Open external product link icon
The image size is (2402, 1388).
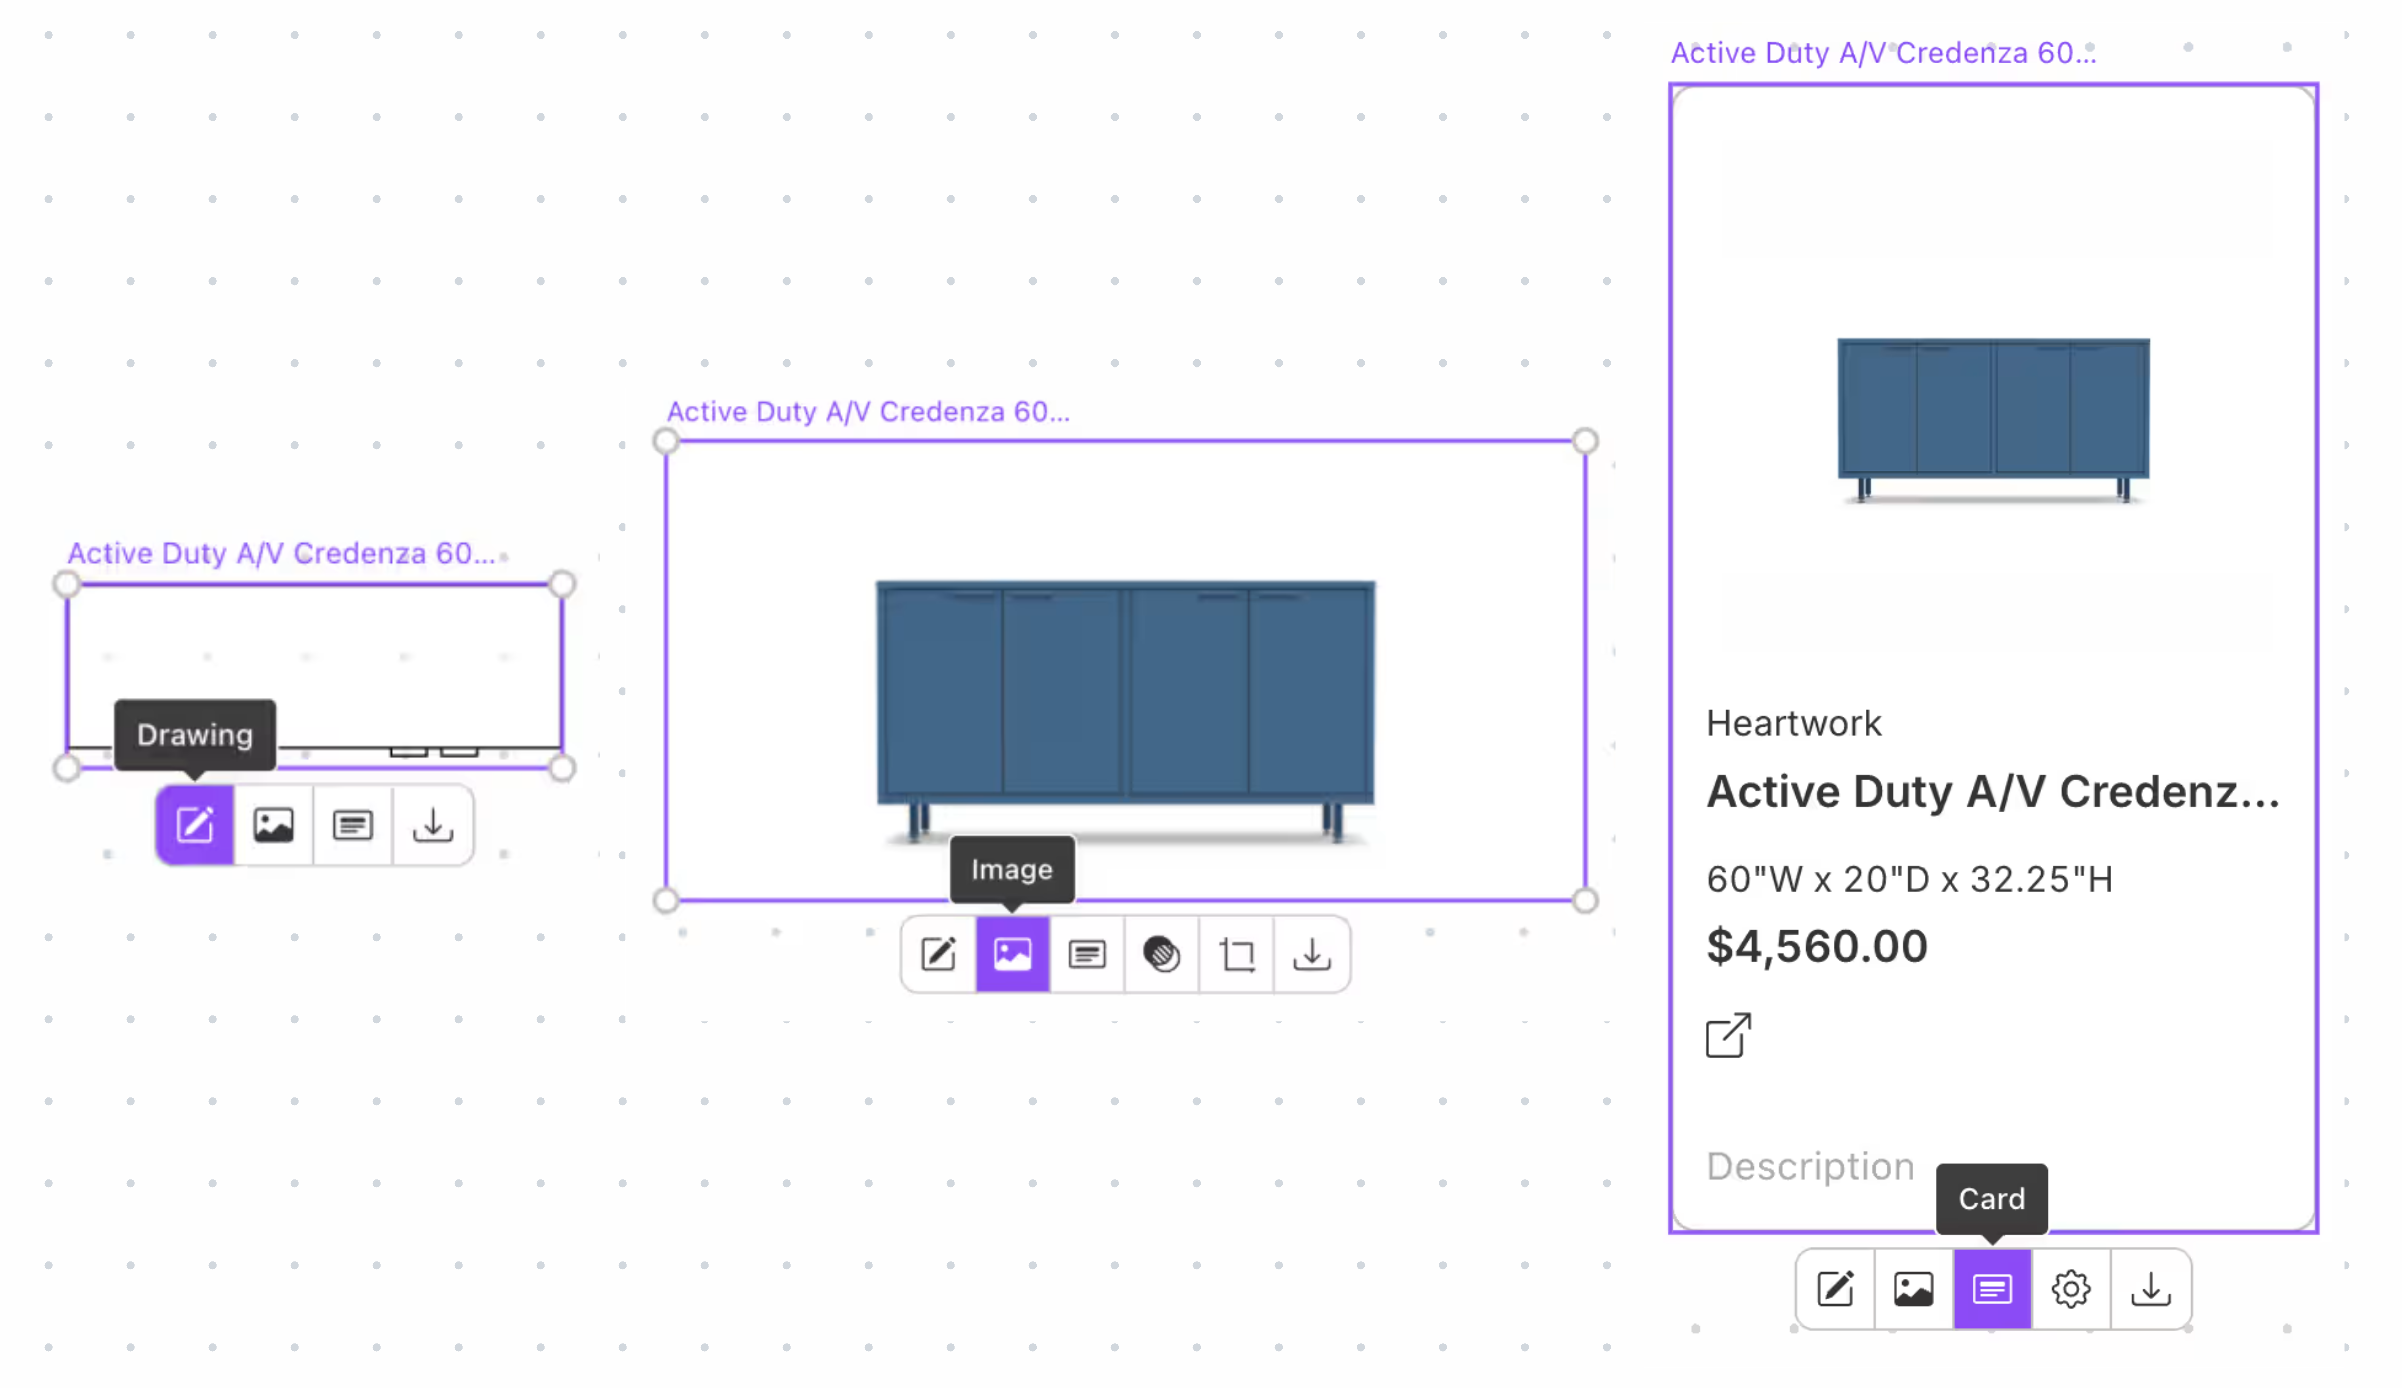(1728, 1035)
